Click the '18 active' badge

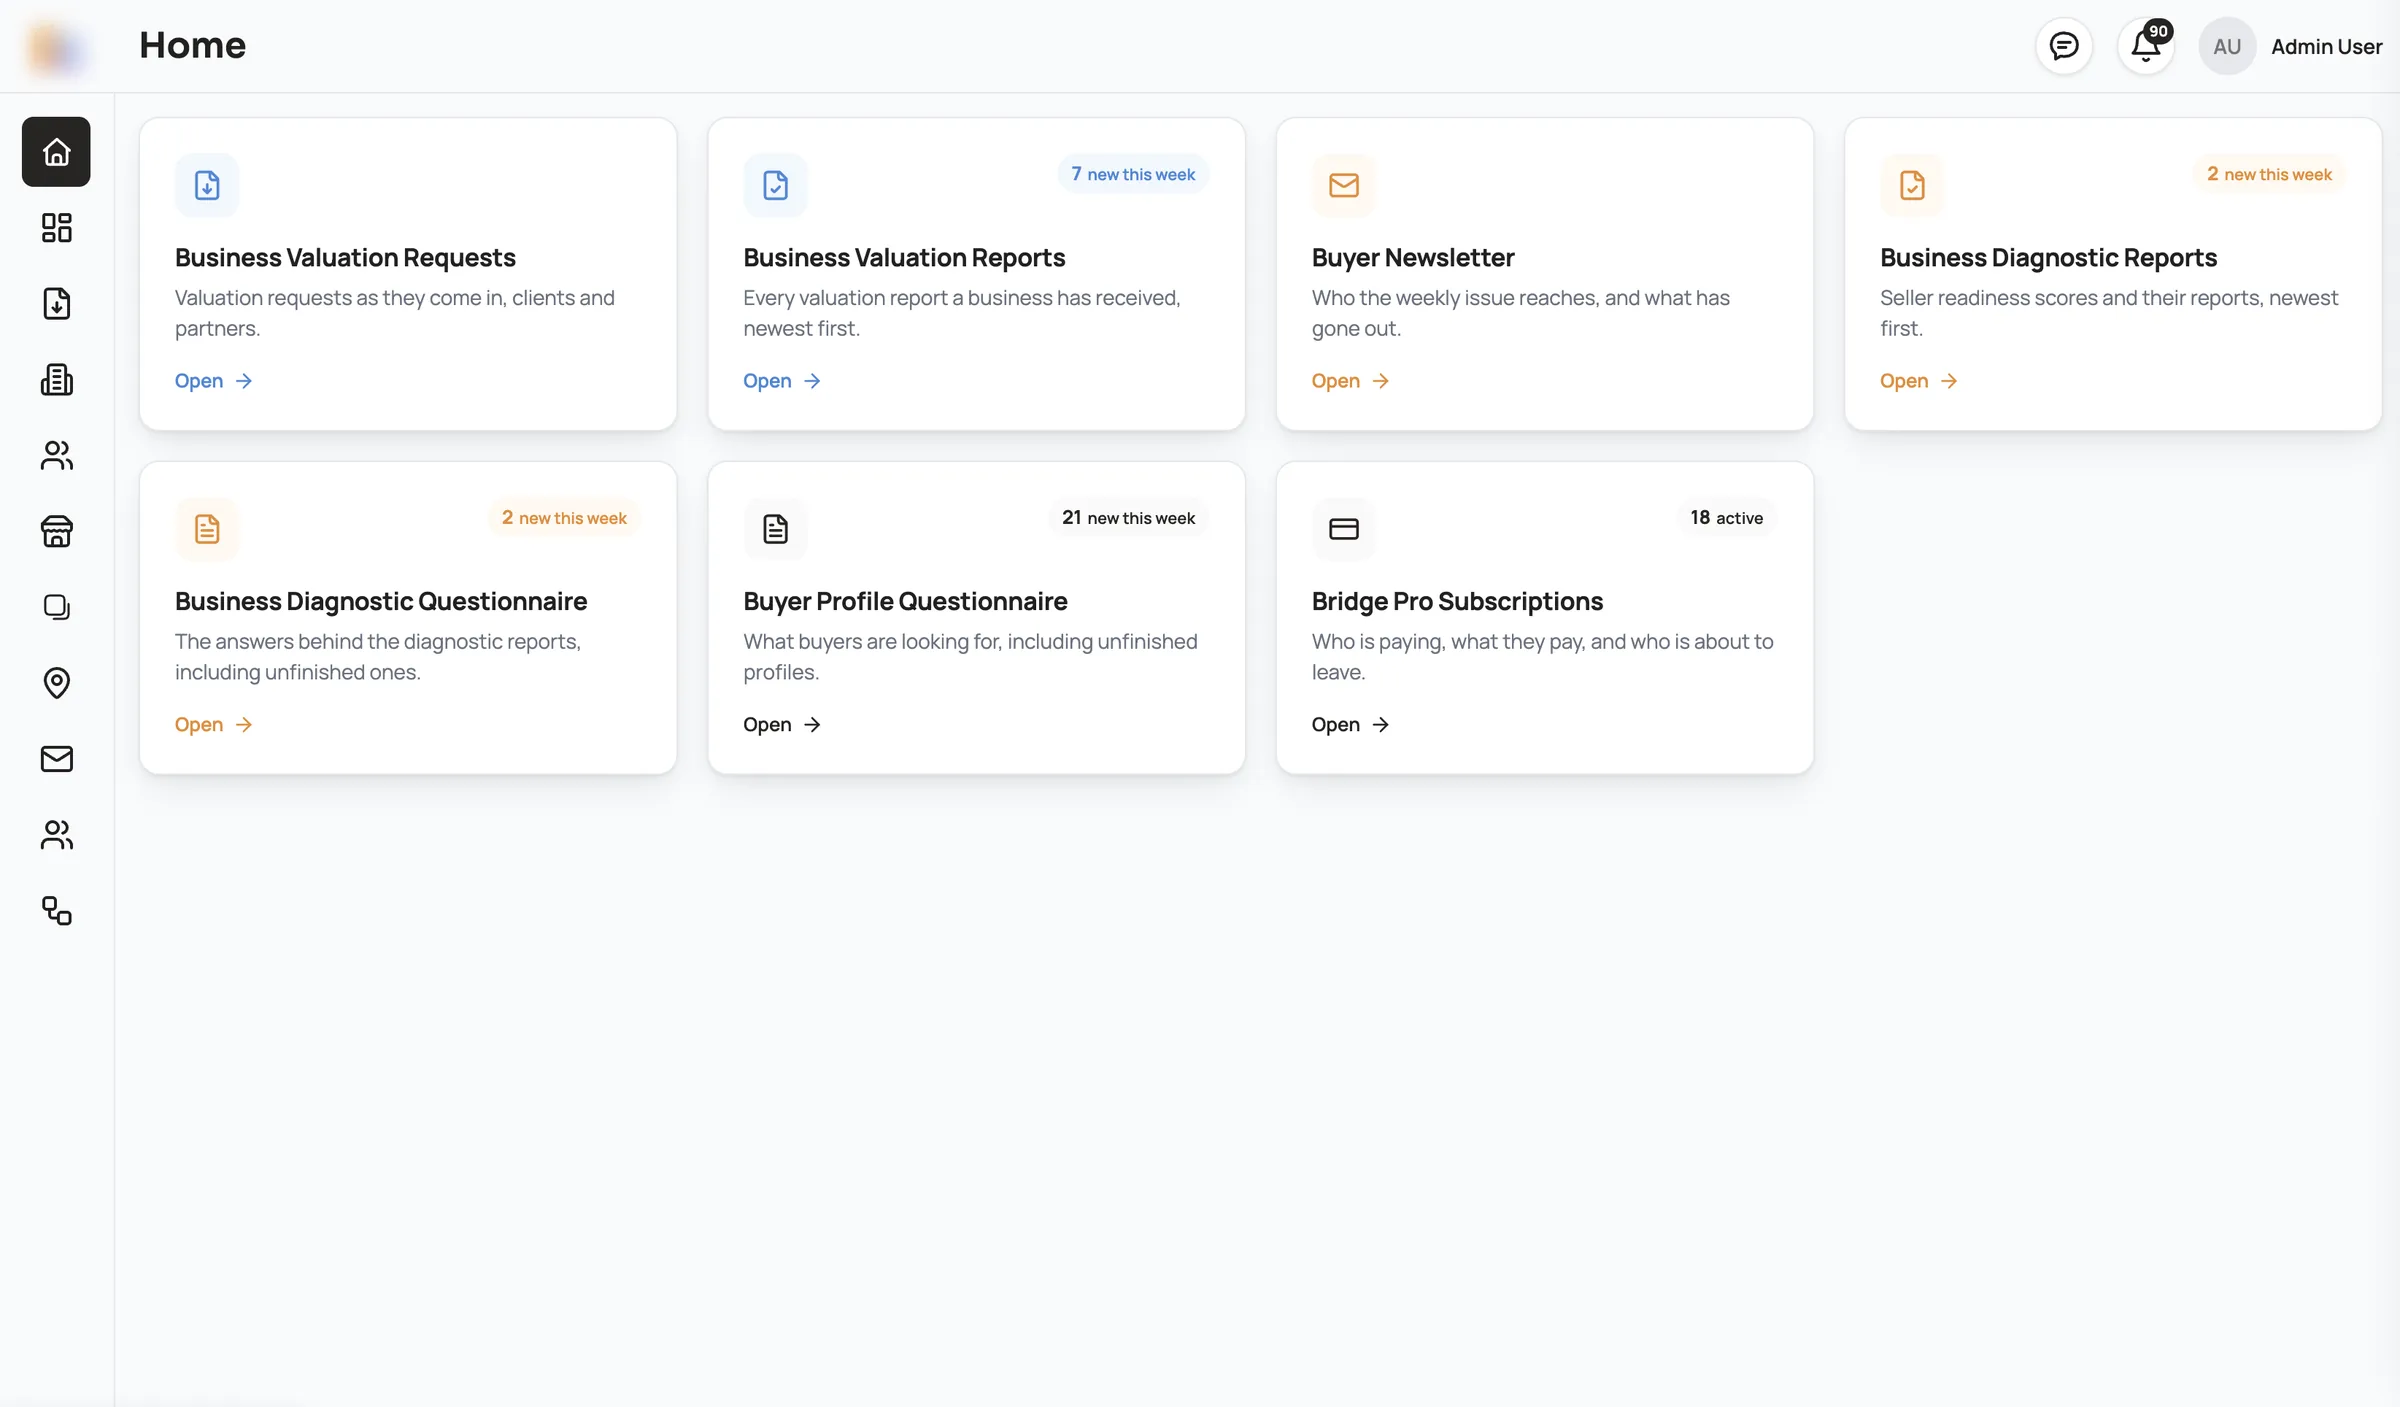(1726, 518)
